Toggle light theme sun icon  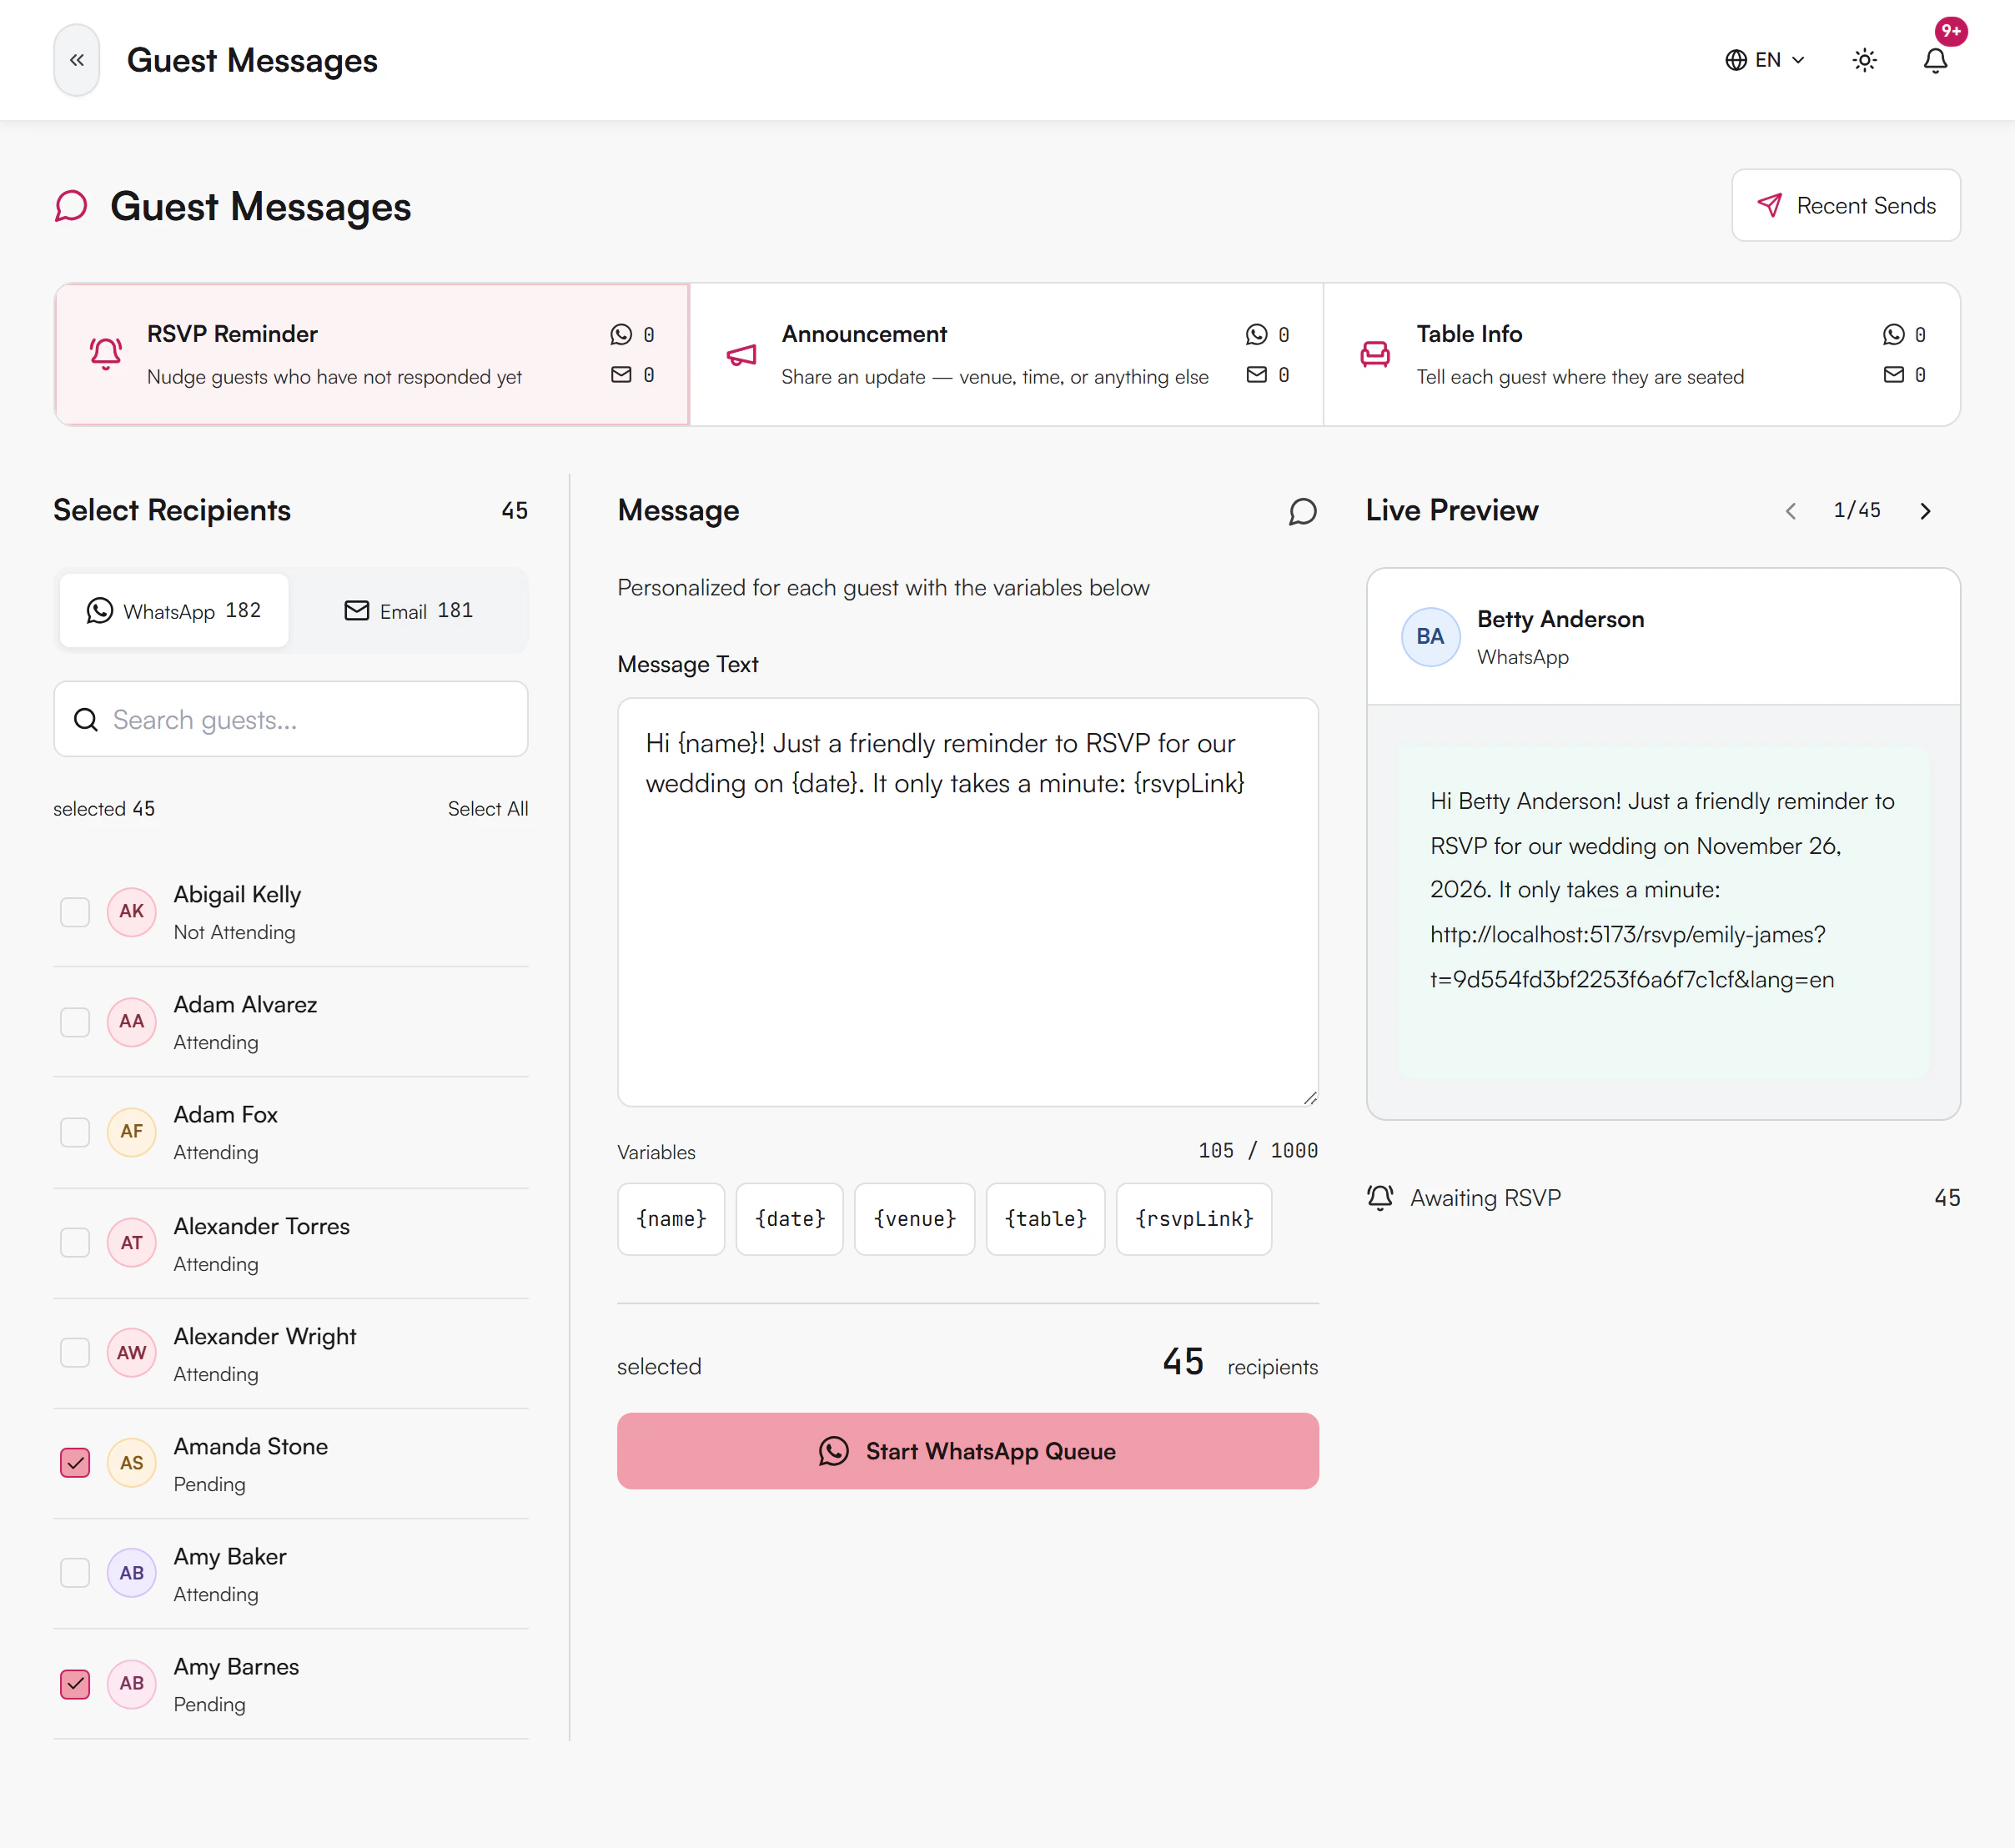point(1864,60)
